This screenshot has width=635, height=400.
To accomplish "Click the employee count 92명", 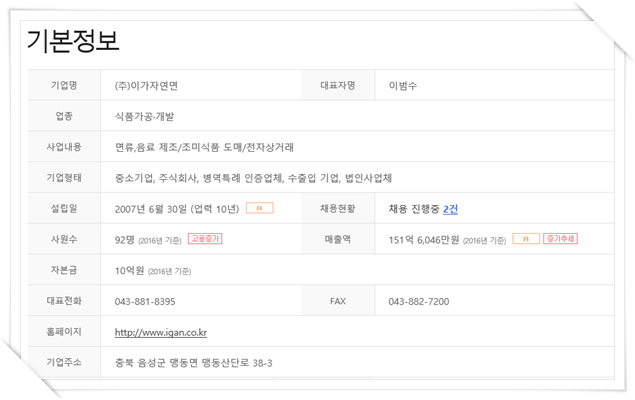I will (x=124, y=240).
